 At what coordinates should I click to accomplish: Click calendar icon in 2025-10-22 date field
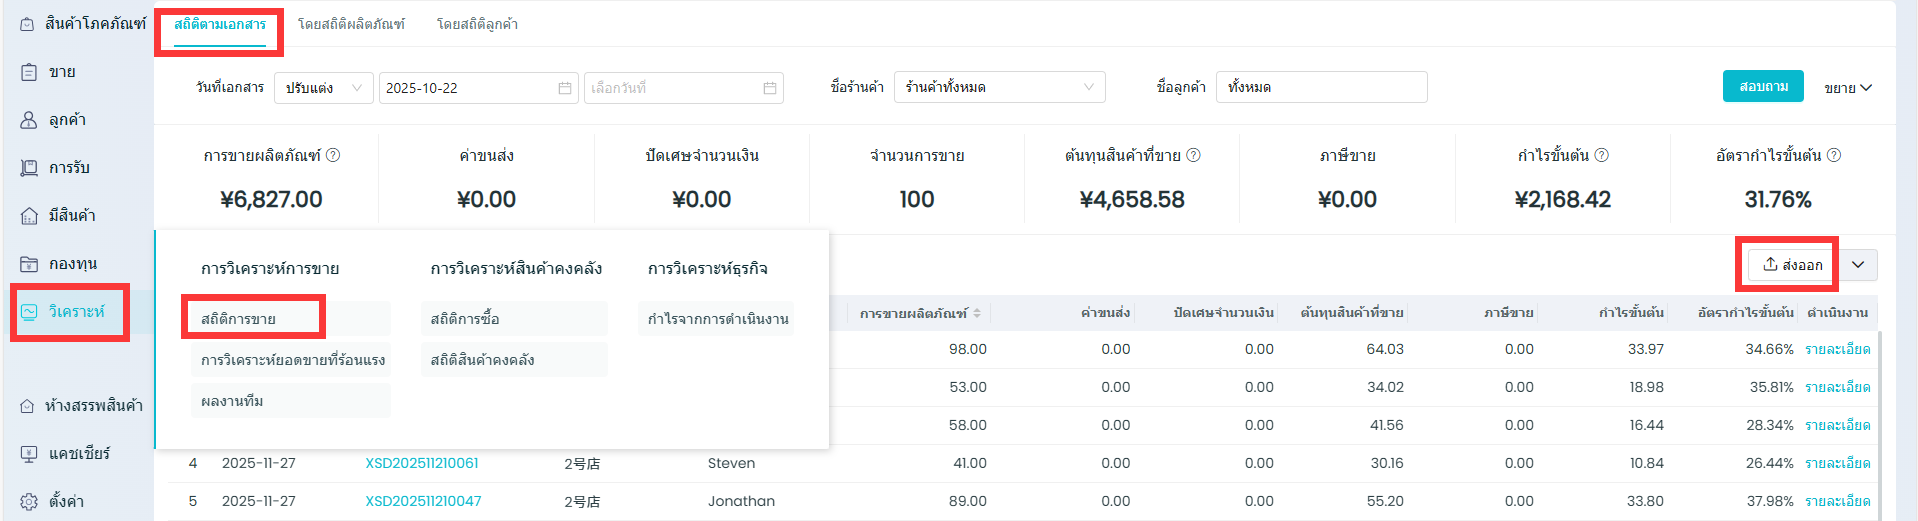(564, 88)
